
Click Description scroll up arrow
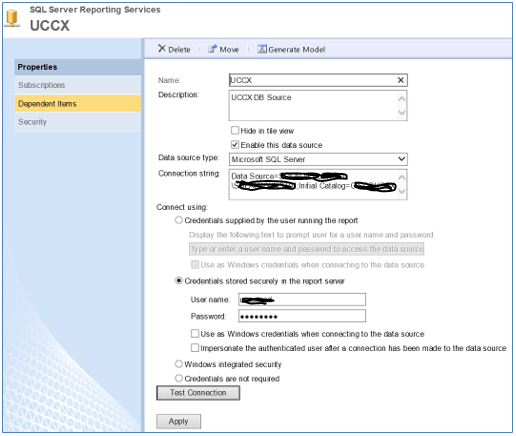[402, 99]
